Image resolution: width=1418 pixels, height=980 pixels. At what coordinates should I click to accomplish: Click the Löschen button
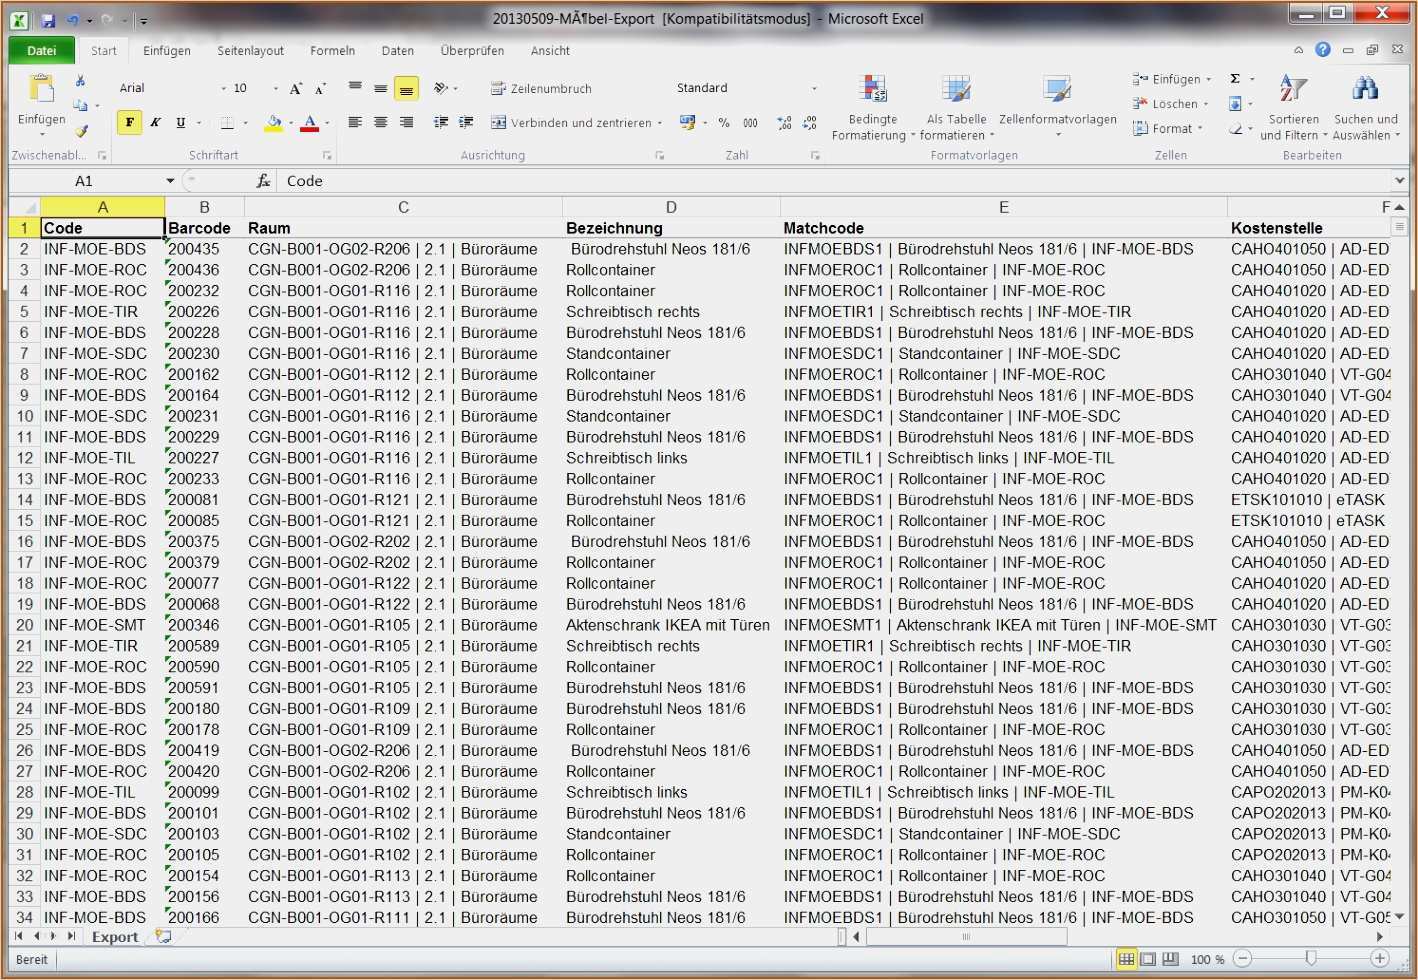(x=1166, y=104)
